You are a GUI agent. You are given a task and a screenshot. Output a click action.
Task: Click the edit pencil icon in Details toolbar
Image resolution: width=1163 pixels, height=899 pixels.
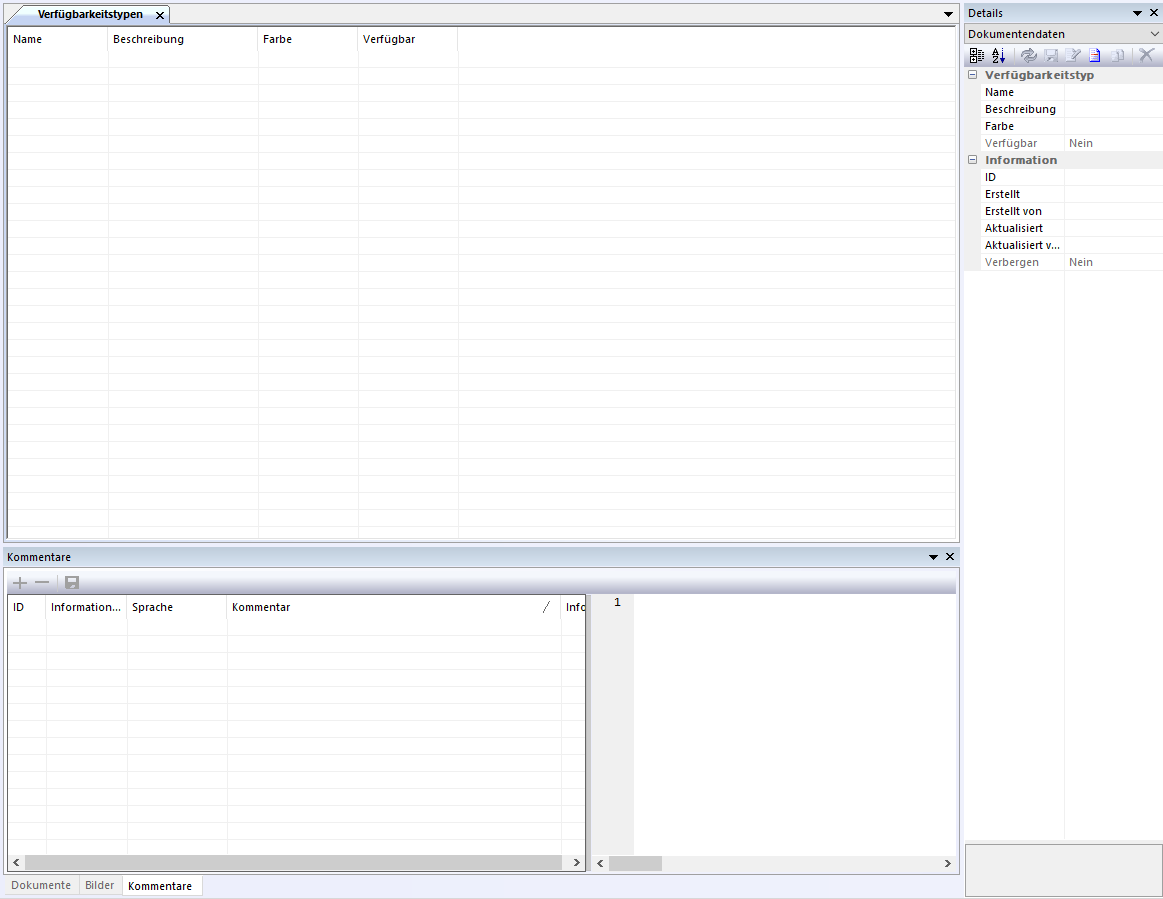[x=1074, y=56]
